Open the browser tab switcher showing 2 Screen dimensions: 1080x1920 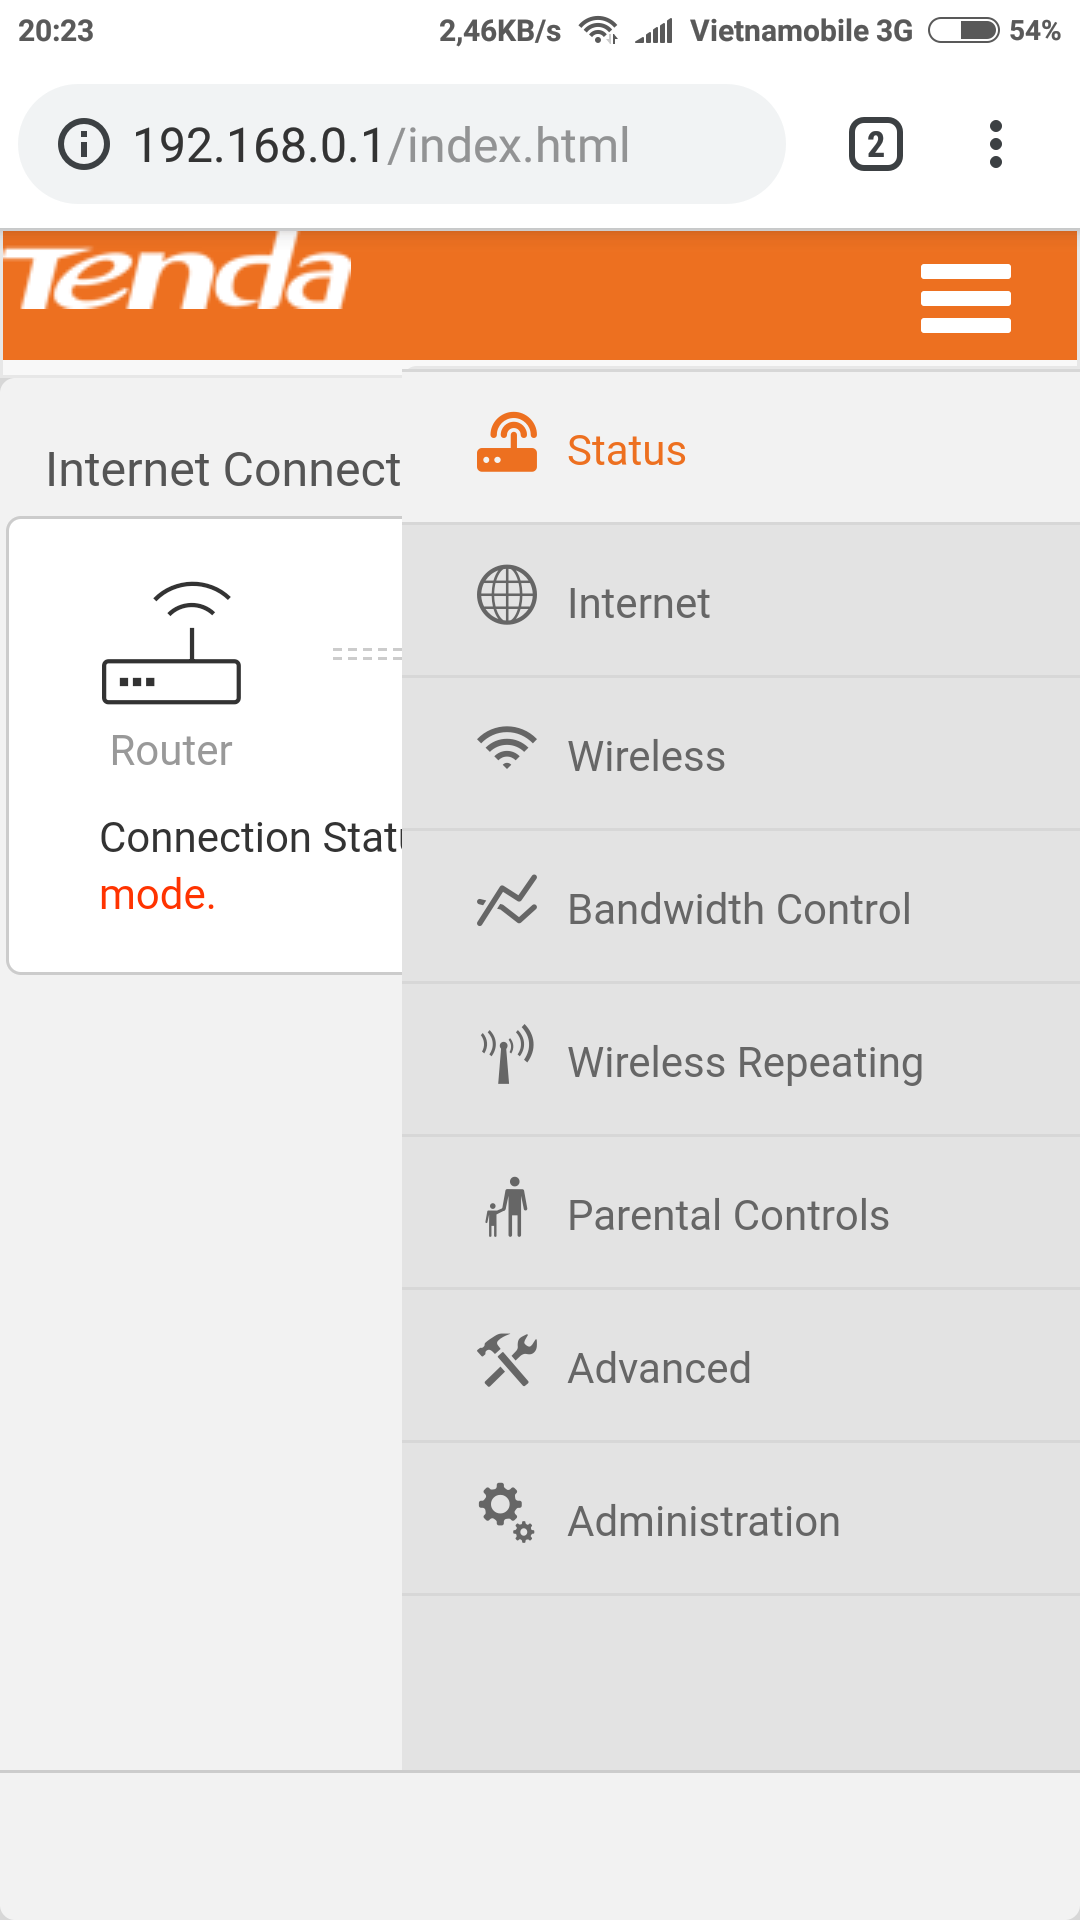876,144
